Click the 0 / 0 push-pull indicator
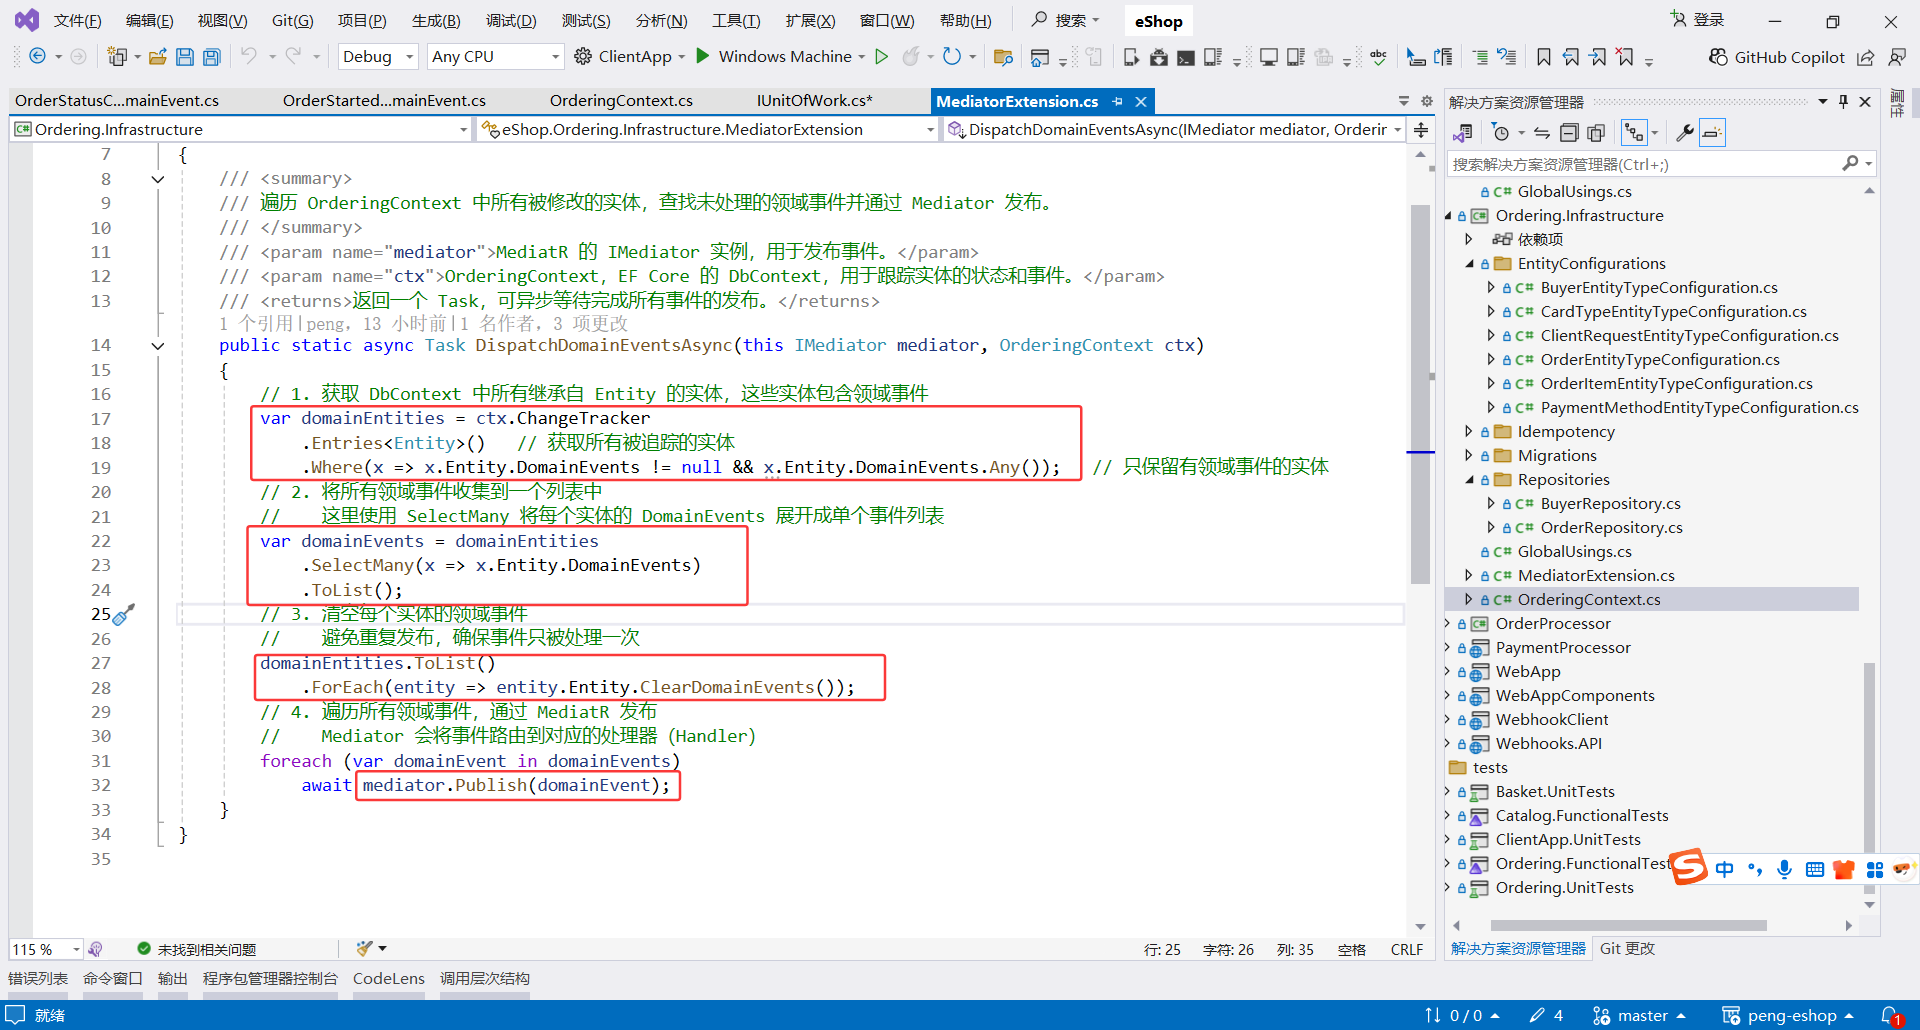Image resolution: width=1920 pixels, height=1030 pixels. [1462, 1016]
